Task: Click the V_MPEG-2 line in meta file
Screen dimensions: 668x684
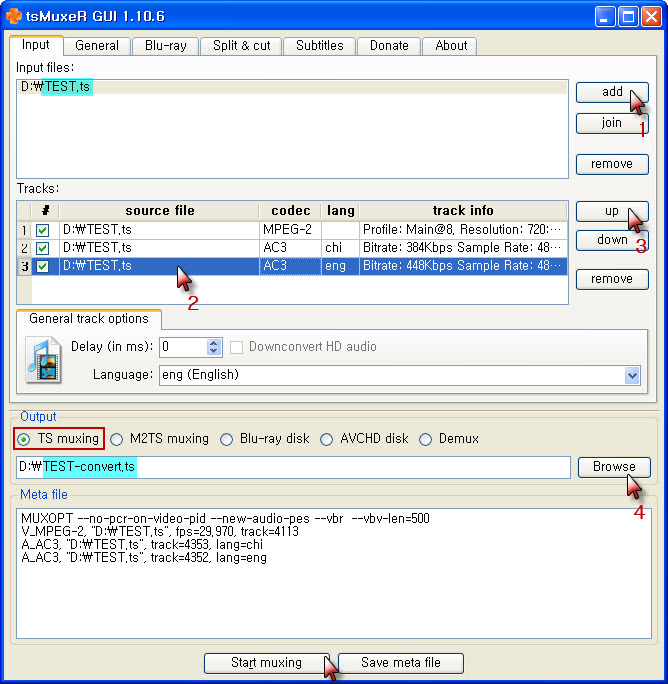Action: pos(160,532)
